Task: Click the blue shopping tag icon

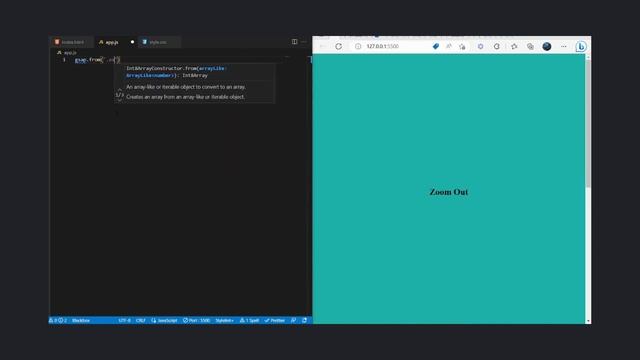Action: click(436, 47)
